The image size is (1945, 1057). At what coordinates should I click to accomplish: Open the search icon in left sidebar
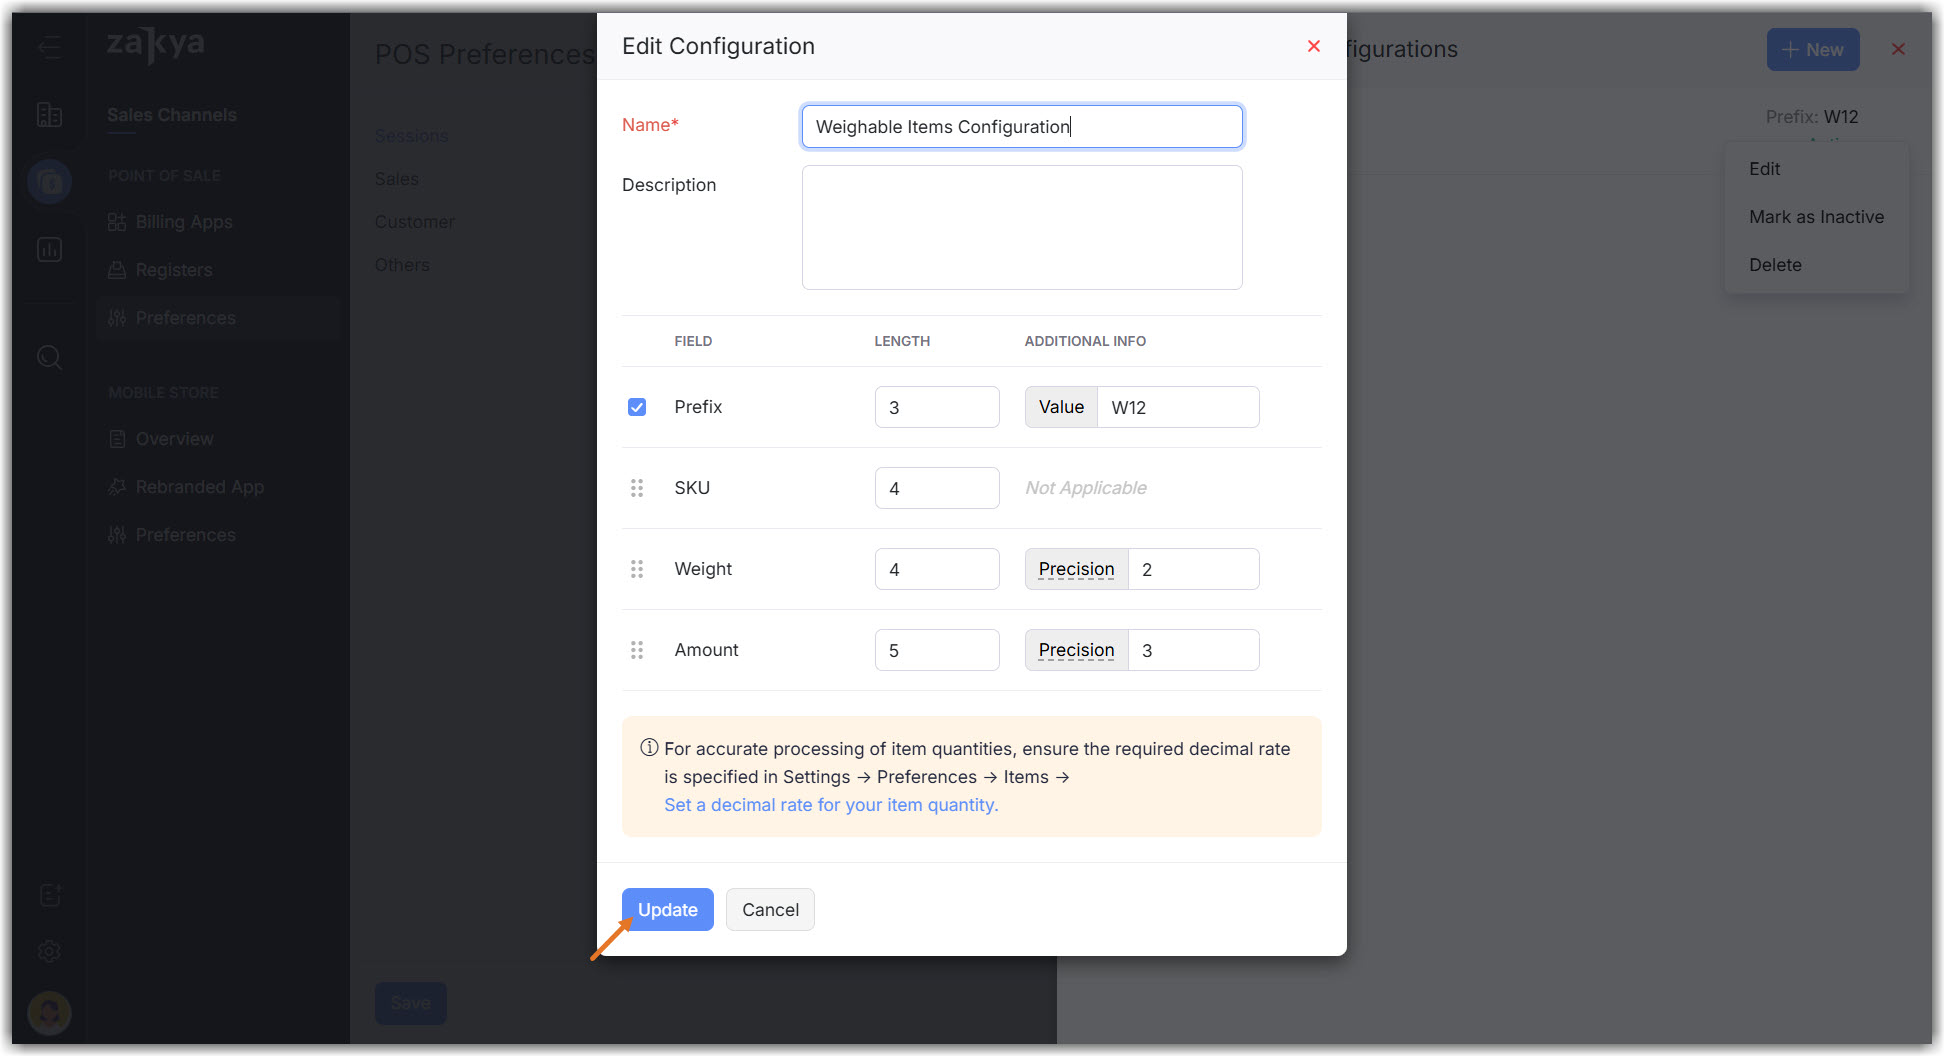point(49,357)
